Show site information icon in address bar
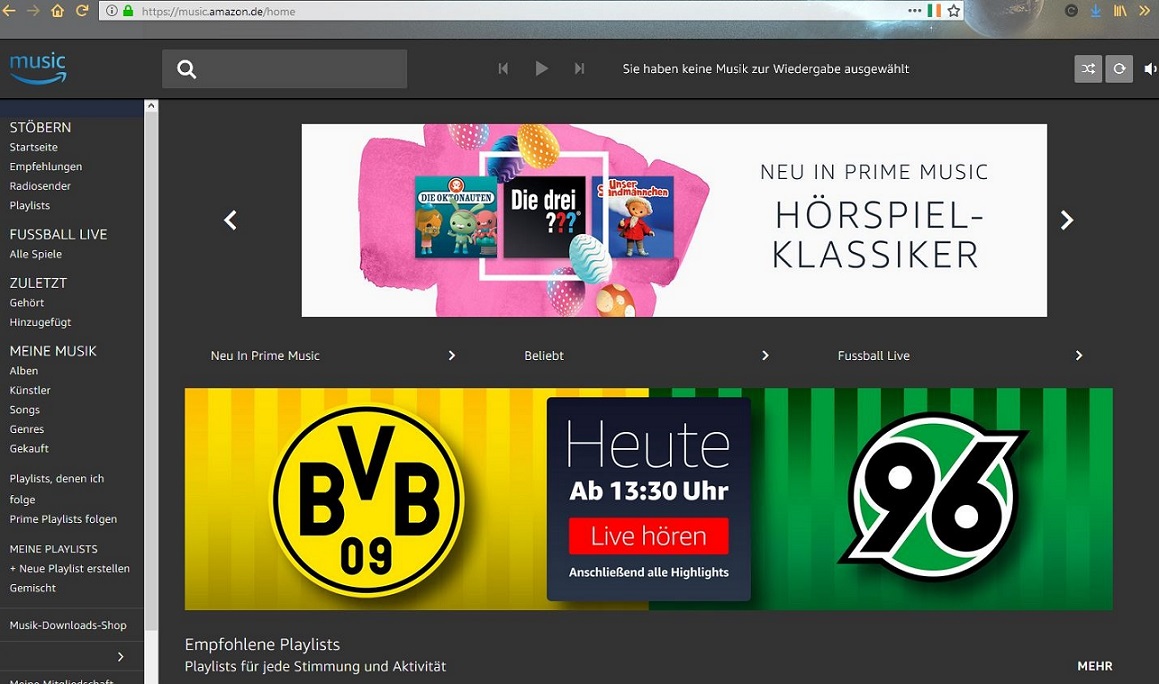The height and width of the screenshot is (684, 1159). pyautogui.click(x=112, y=11)
